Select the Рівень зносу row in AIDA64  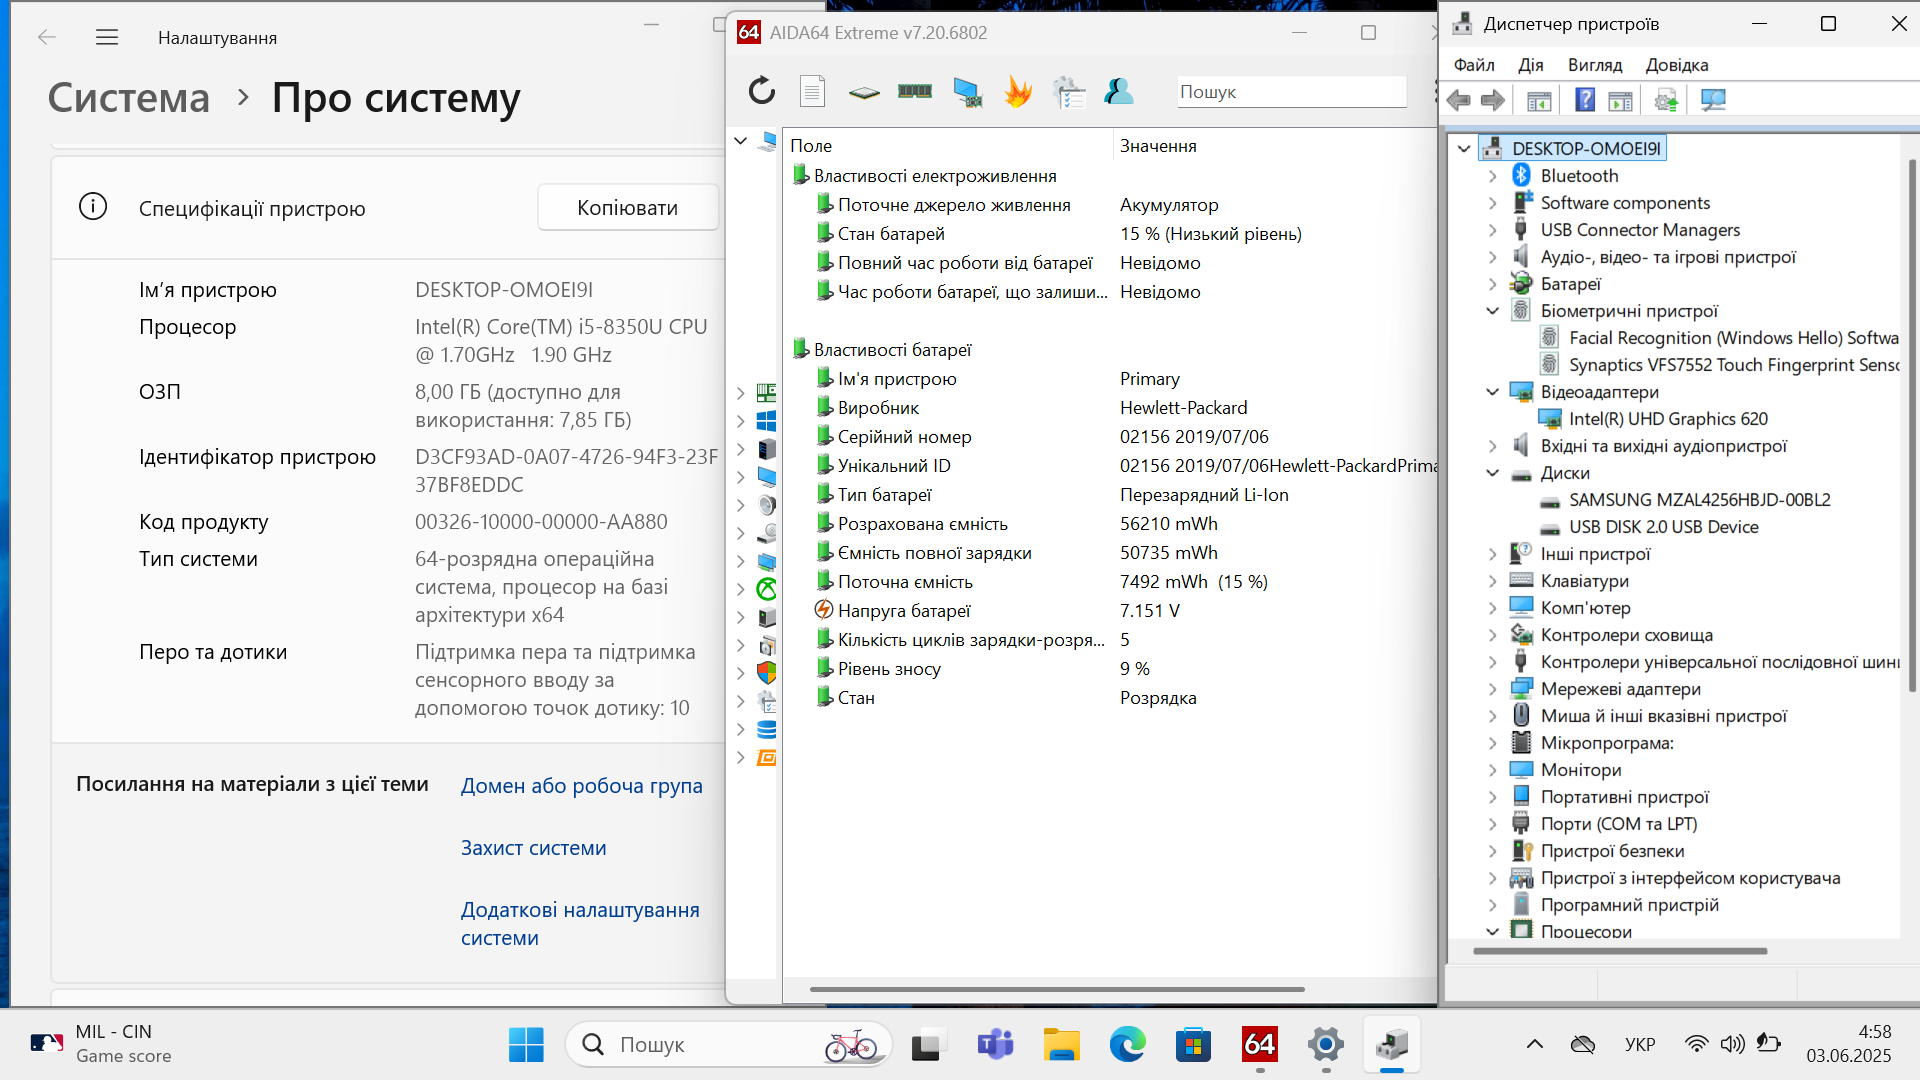1110,669
